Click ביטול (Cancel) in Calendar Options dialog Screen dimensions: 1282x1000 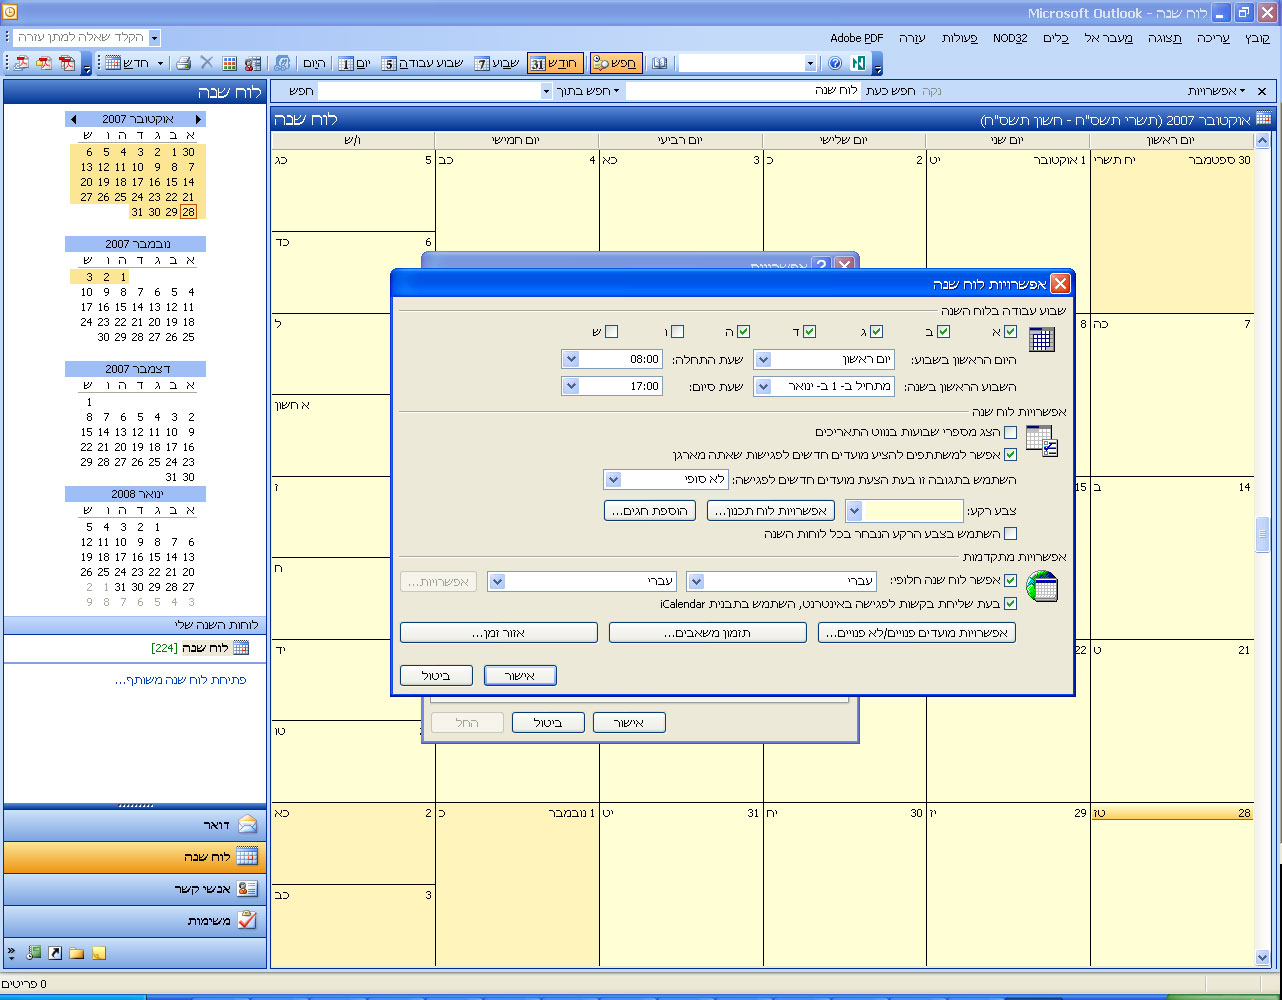pos(437,676)
